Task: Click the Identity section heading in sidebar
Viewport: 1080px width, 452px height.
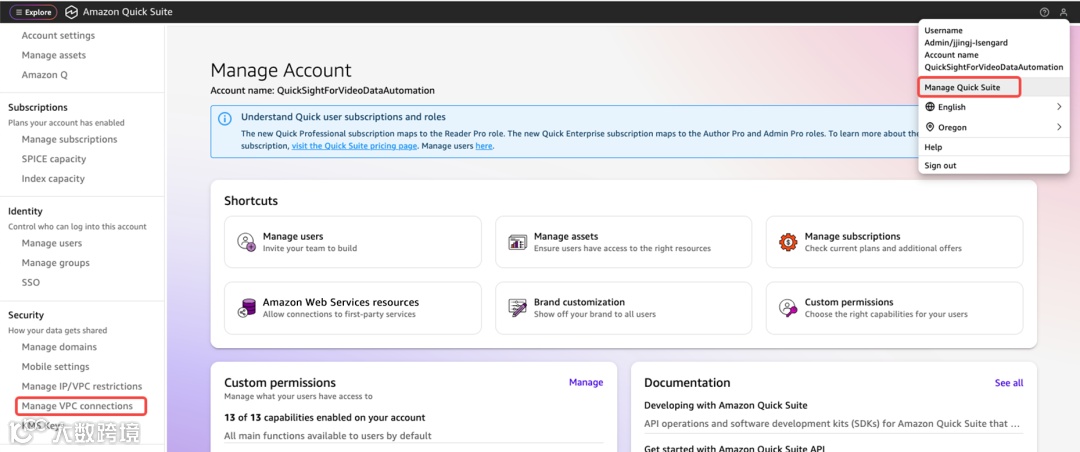Action: pos(25,212)
